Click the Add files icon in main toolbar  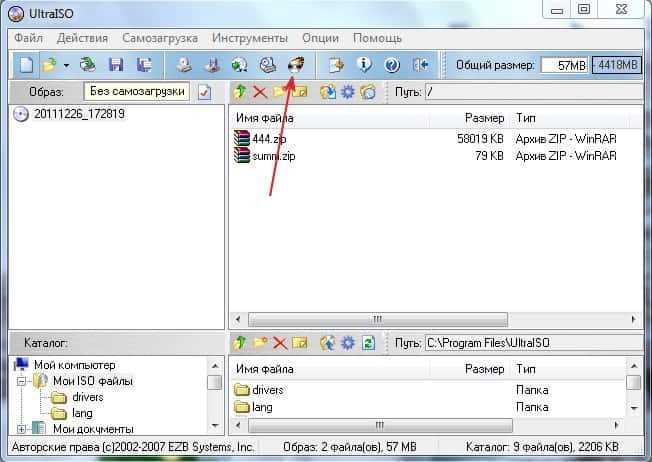click(336, 65)
